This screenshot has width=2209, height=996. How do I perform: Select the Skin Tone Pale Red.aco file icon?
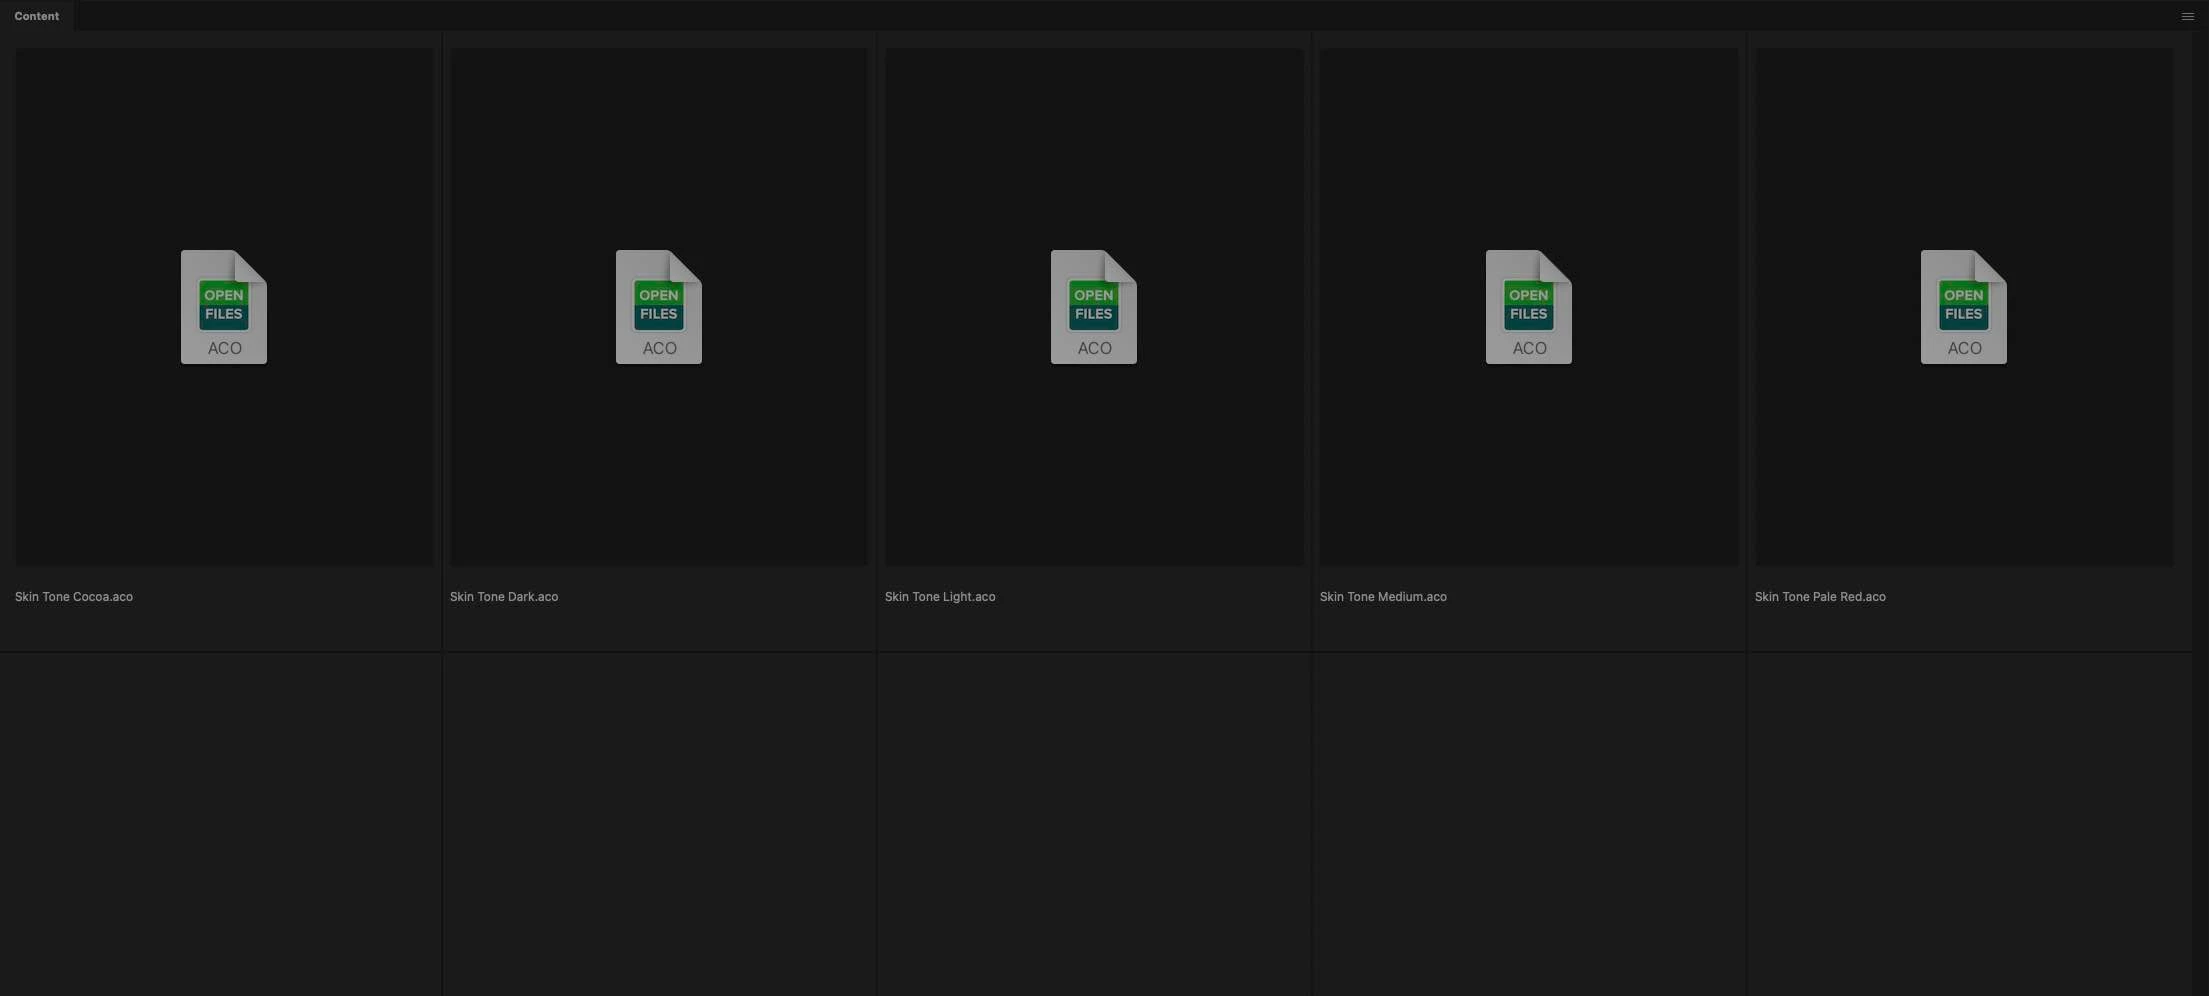[1964, 307]
